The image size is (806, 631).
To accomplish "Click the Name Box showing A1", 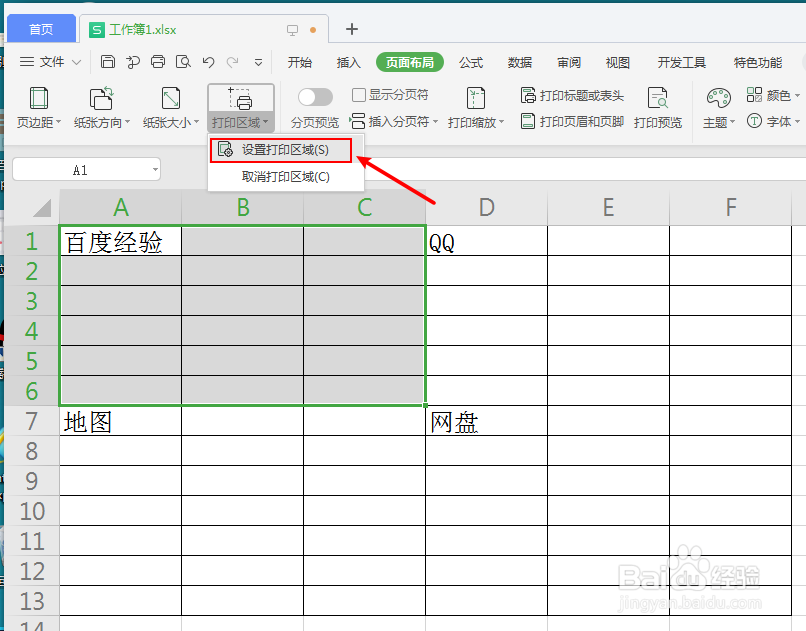I will point(86,170).
